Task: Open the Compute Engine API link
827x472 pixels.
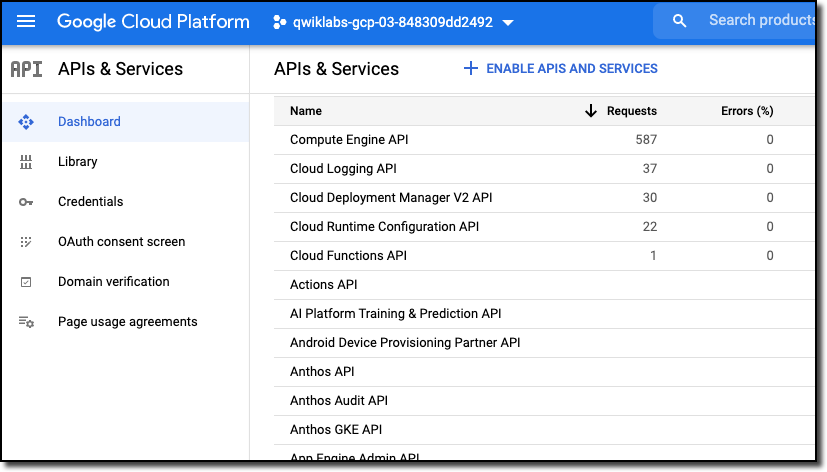Action: click(x=349, y=140)
